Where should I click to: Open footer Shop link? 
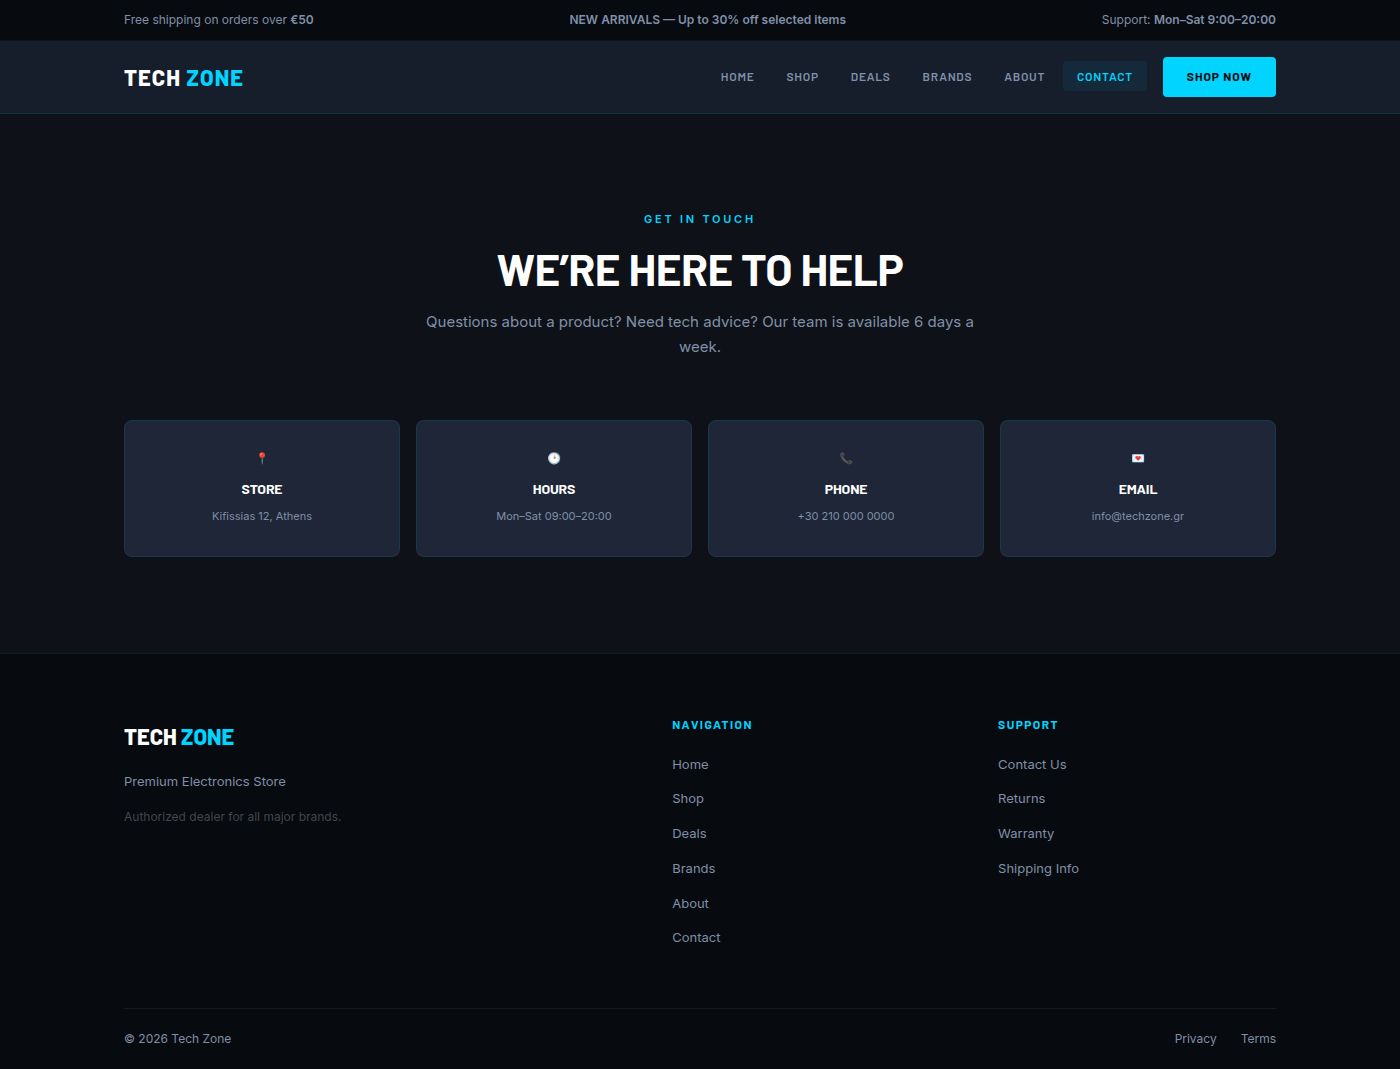click(688, 798)
